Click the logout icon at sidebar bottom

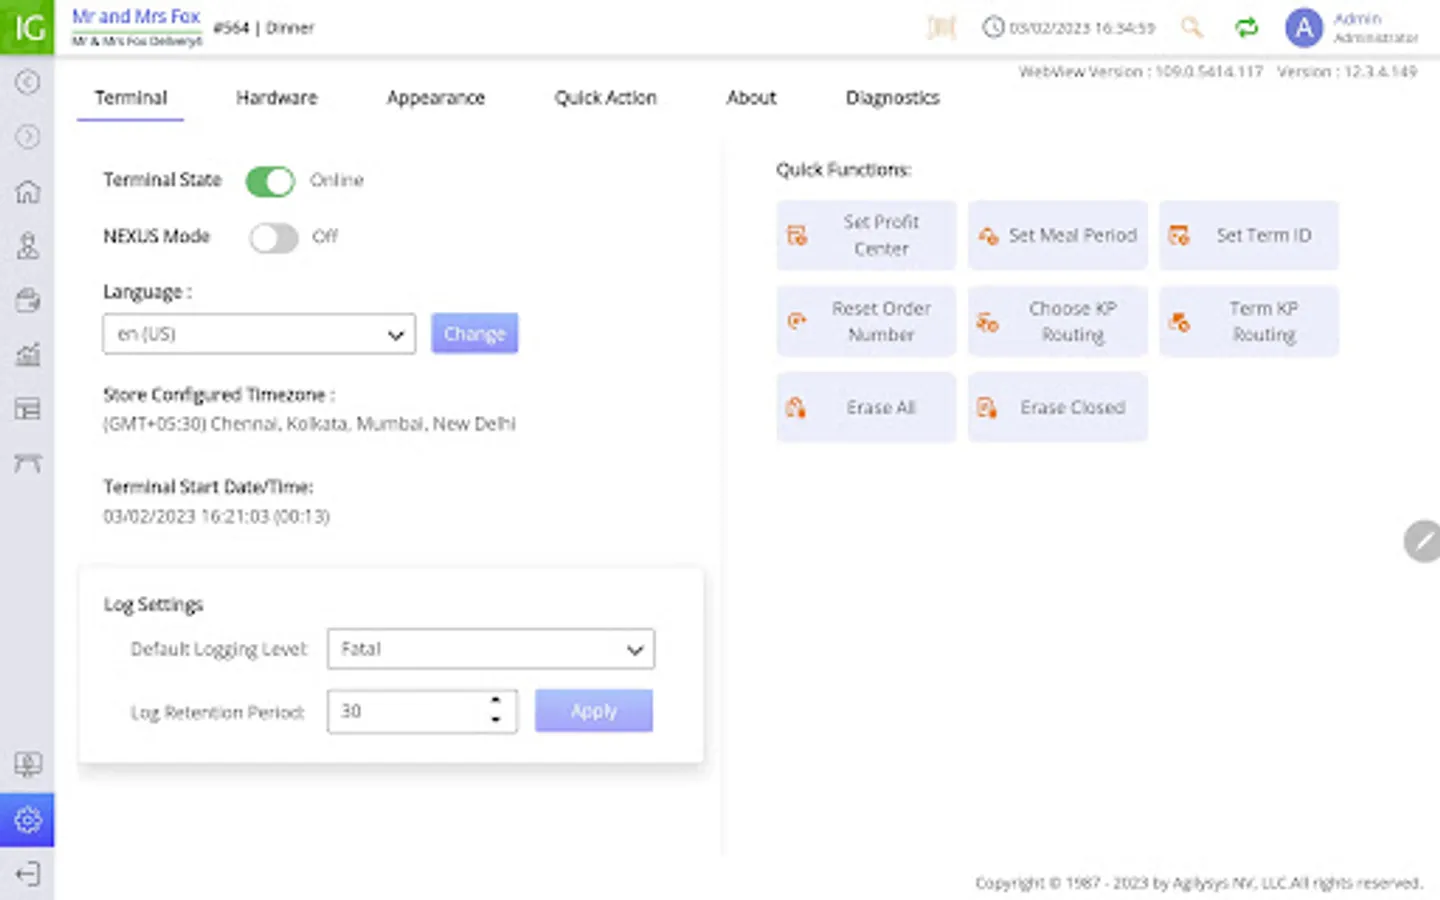pyautogui.click(x=28, y=873)
